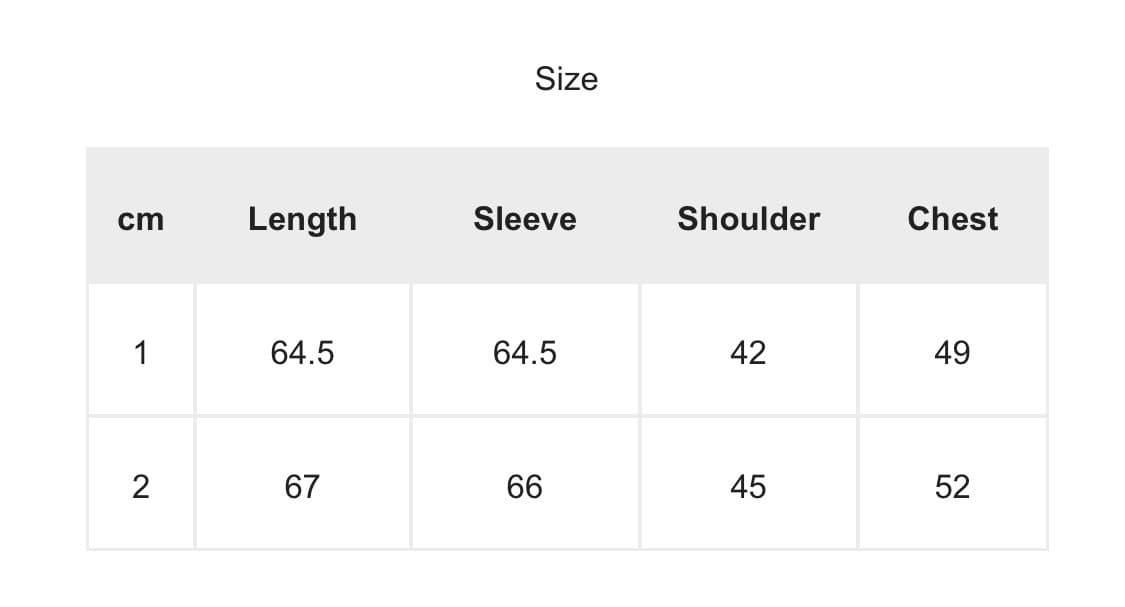Select the Length column header
This screenshot has height=607, width=1125.
point(302,219)
